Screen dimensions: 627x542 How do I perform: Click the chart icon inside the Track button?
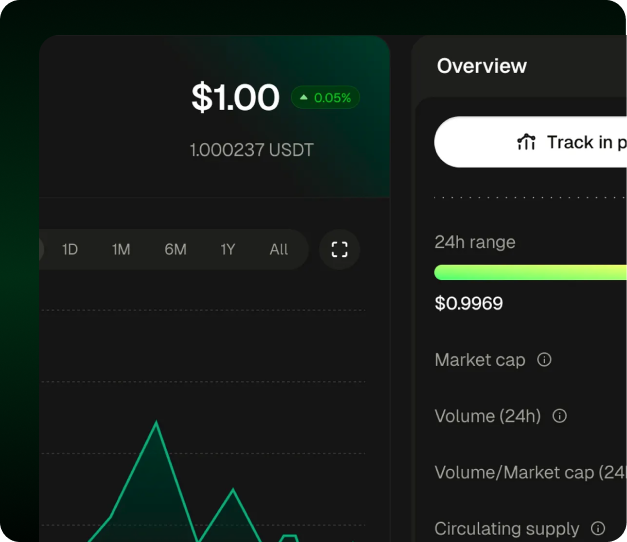point(526,142)
